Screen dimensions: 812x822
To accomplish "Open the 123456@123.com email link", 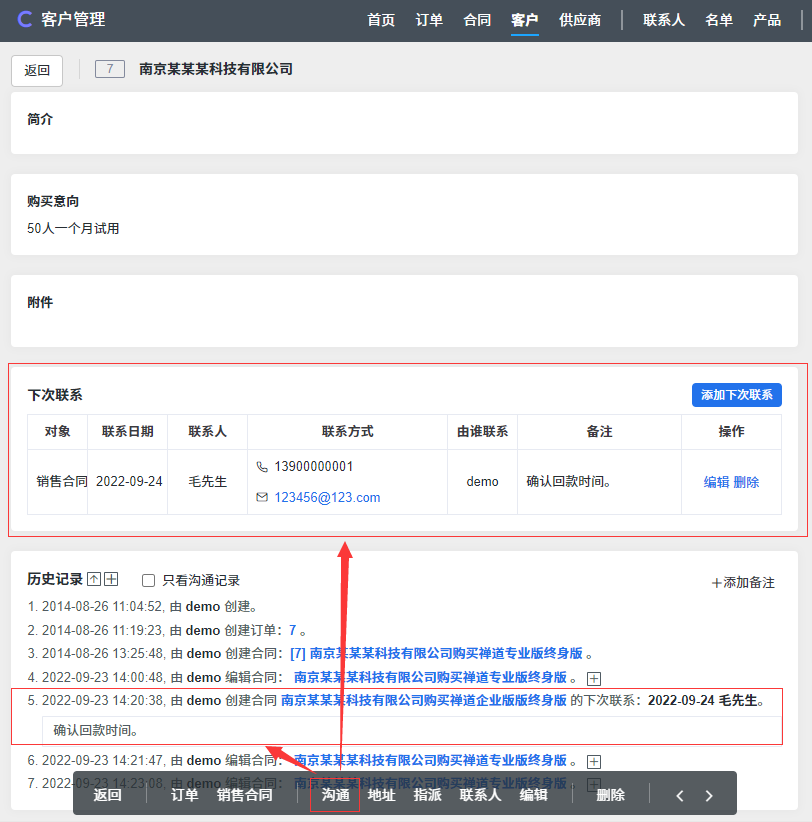I will click(327, 497).
